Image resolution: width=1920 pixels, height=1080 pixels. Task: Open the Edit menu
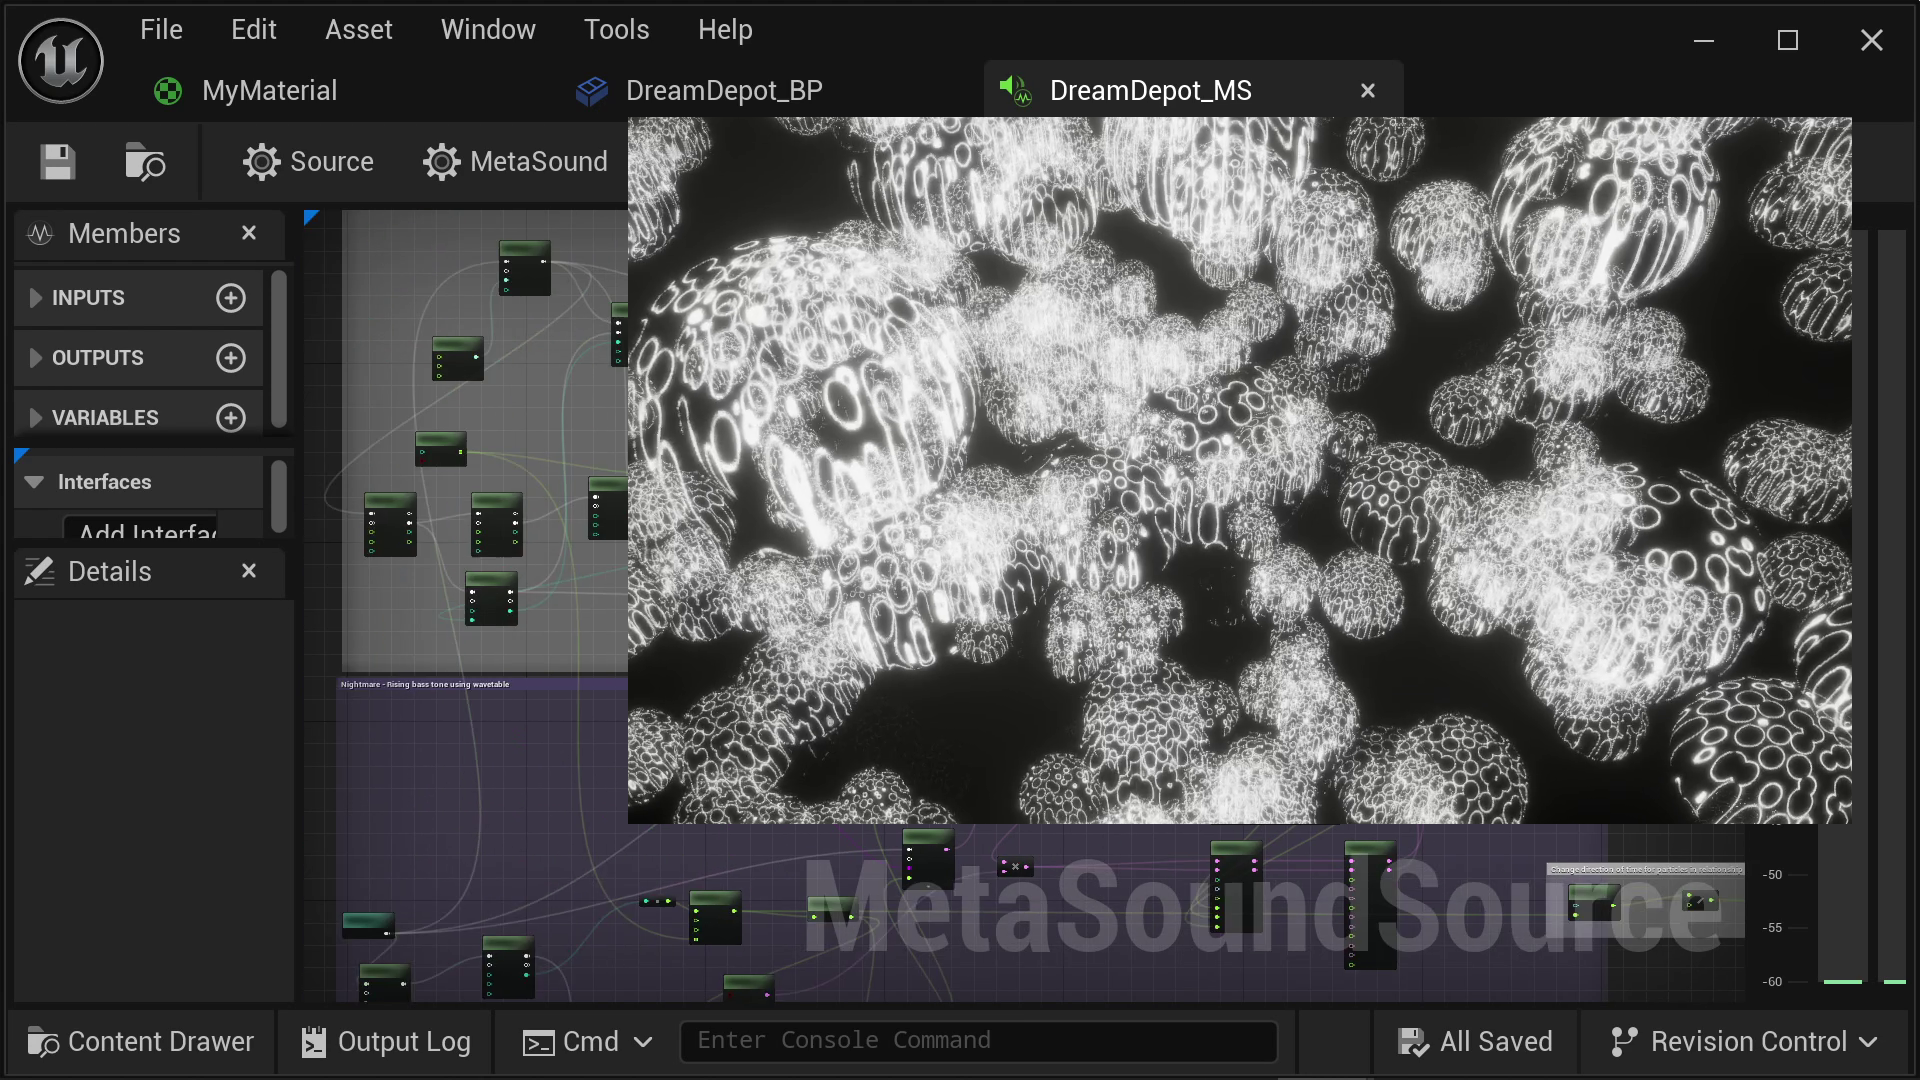click(x=254, y=30)
